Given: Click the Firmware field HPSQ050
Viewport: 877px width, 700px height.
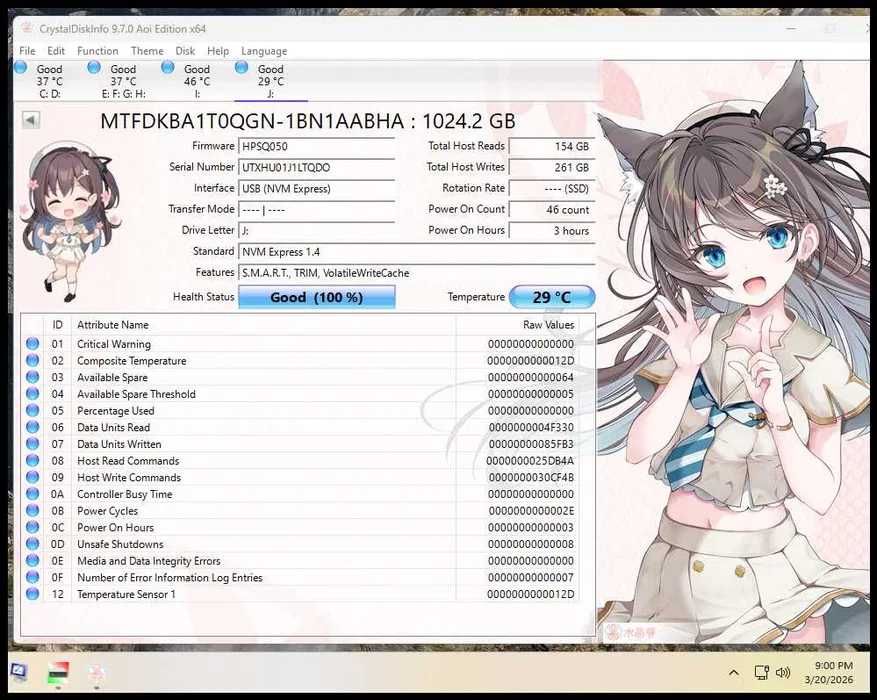Looking at the screenshot, I should coord(317,146).
